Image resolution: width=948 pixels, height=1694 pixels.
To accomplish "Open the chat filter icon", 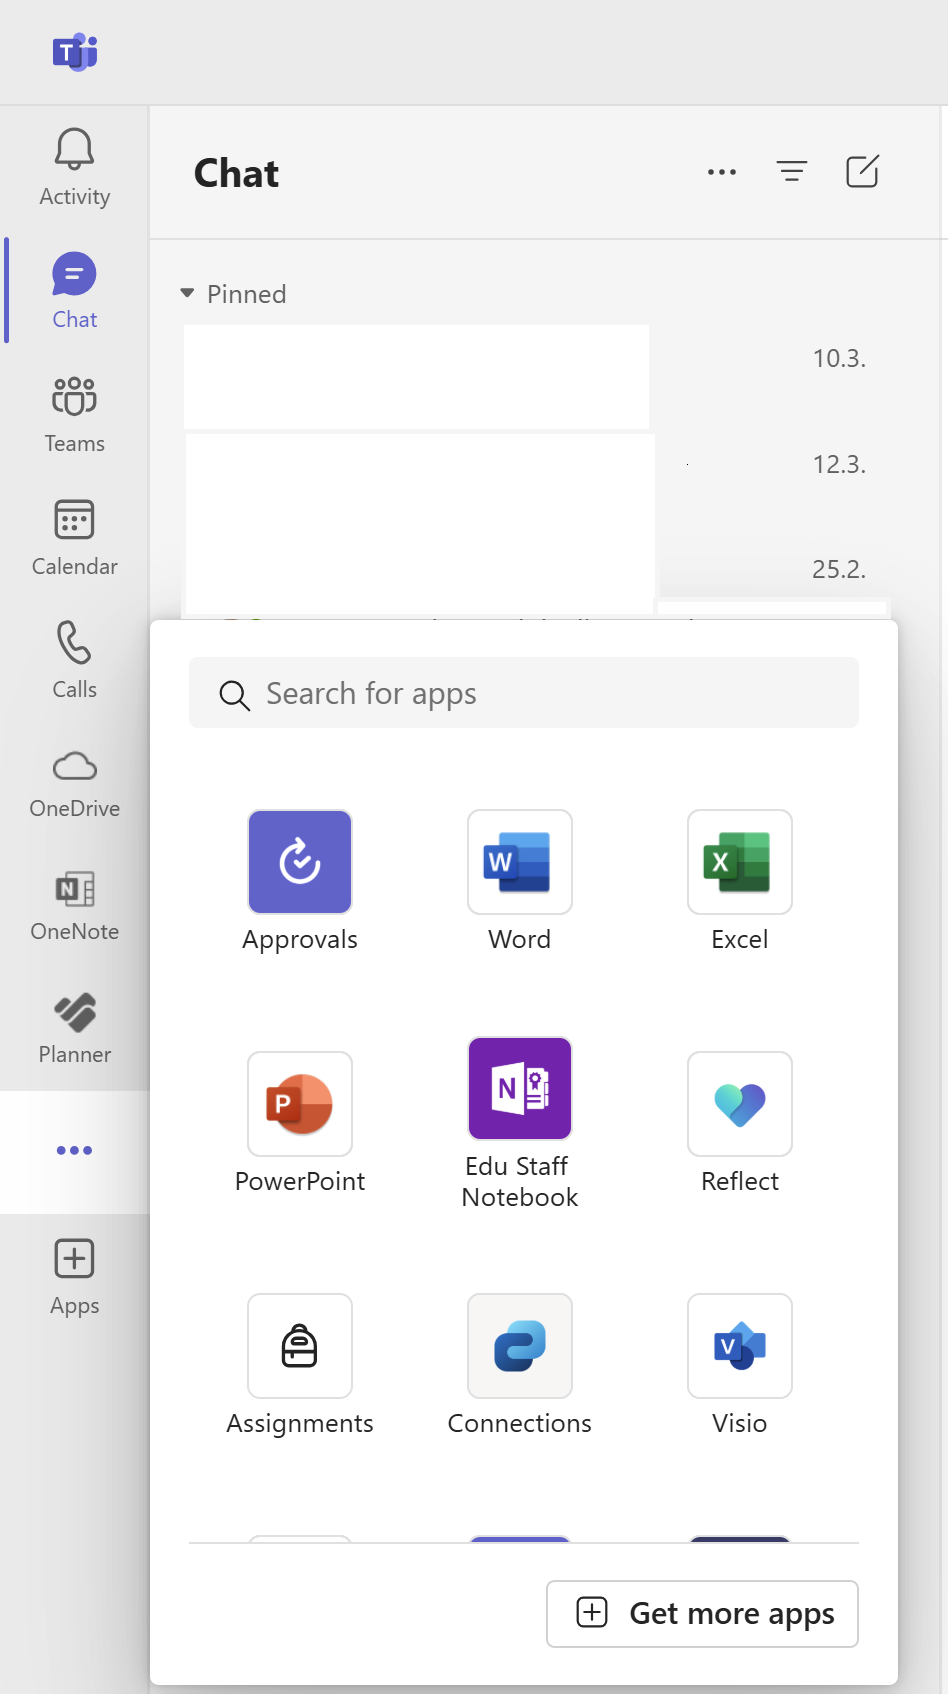I will coord(792,172).
